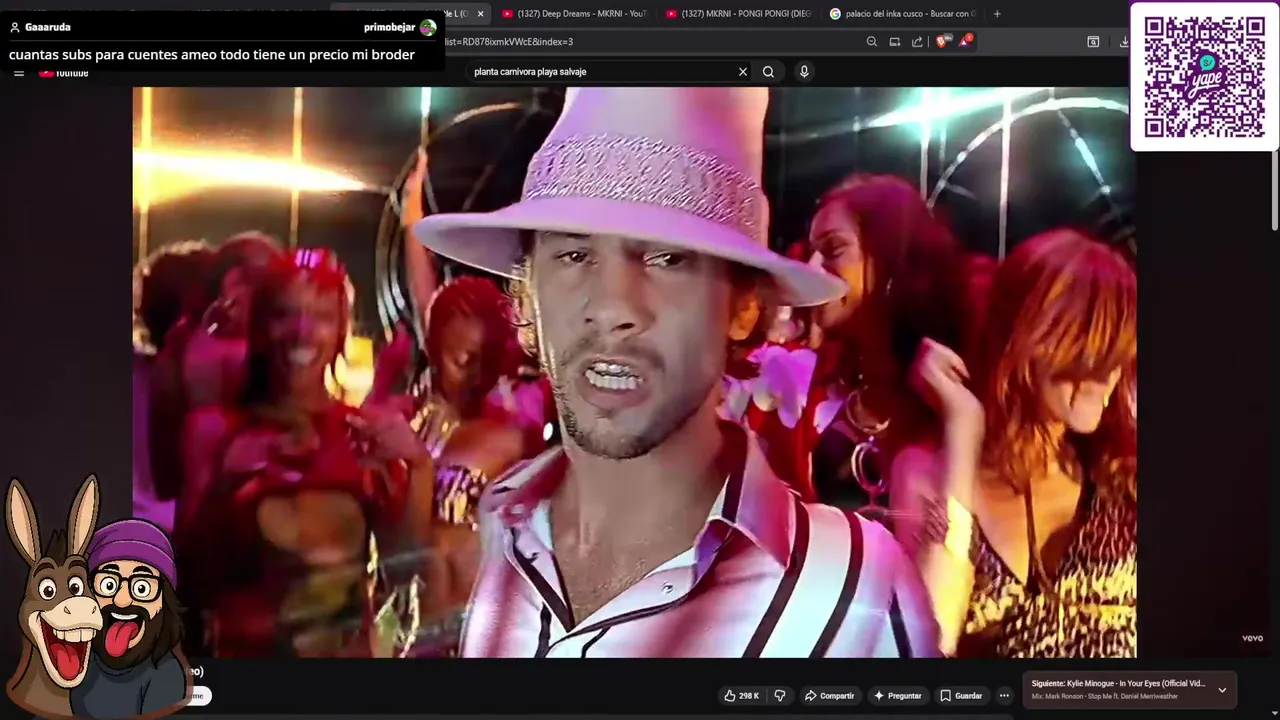Expand the Siguiente playlist panel chevron

pyautogui.click(x=1222, y=690)
